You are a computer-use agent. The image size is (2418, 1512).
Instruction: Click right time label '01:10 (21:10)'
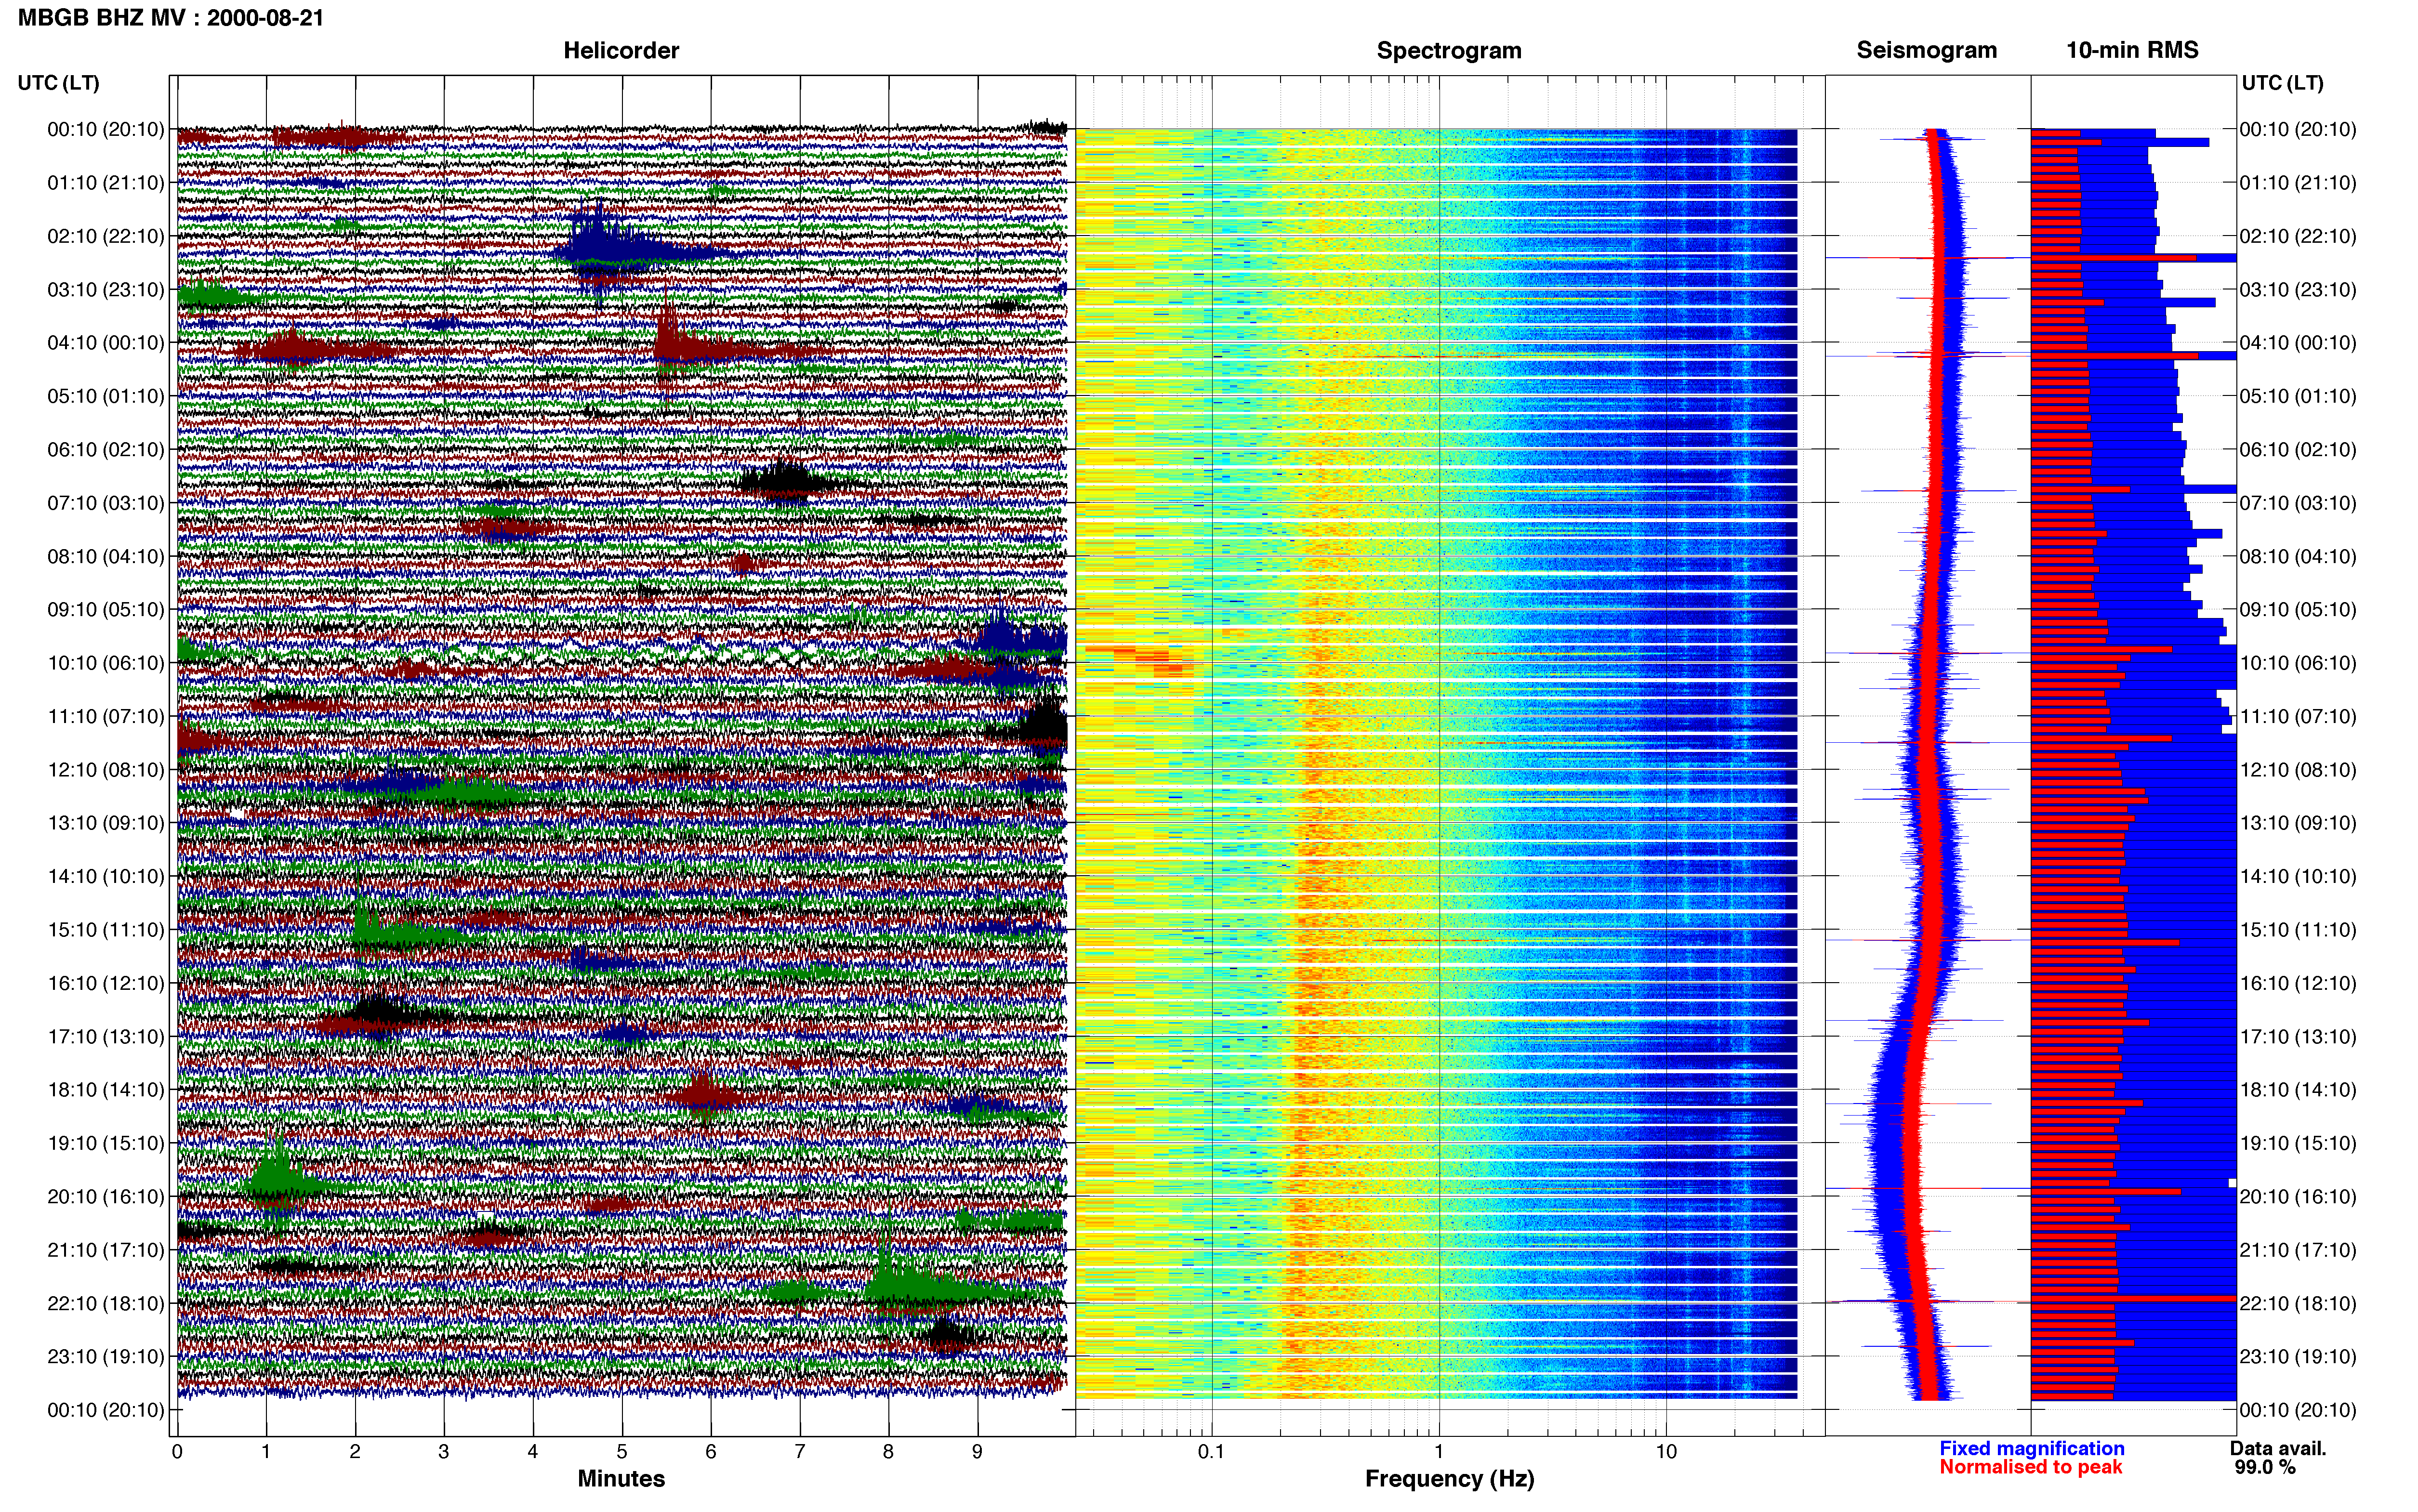tap(2298, 183)
